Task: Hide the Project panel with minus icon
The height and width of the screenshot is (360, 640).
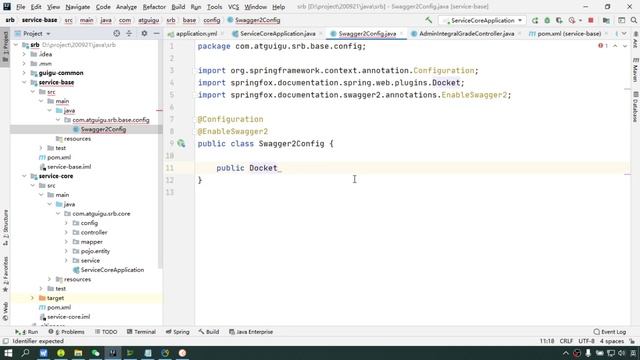Action: [156, 33]
